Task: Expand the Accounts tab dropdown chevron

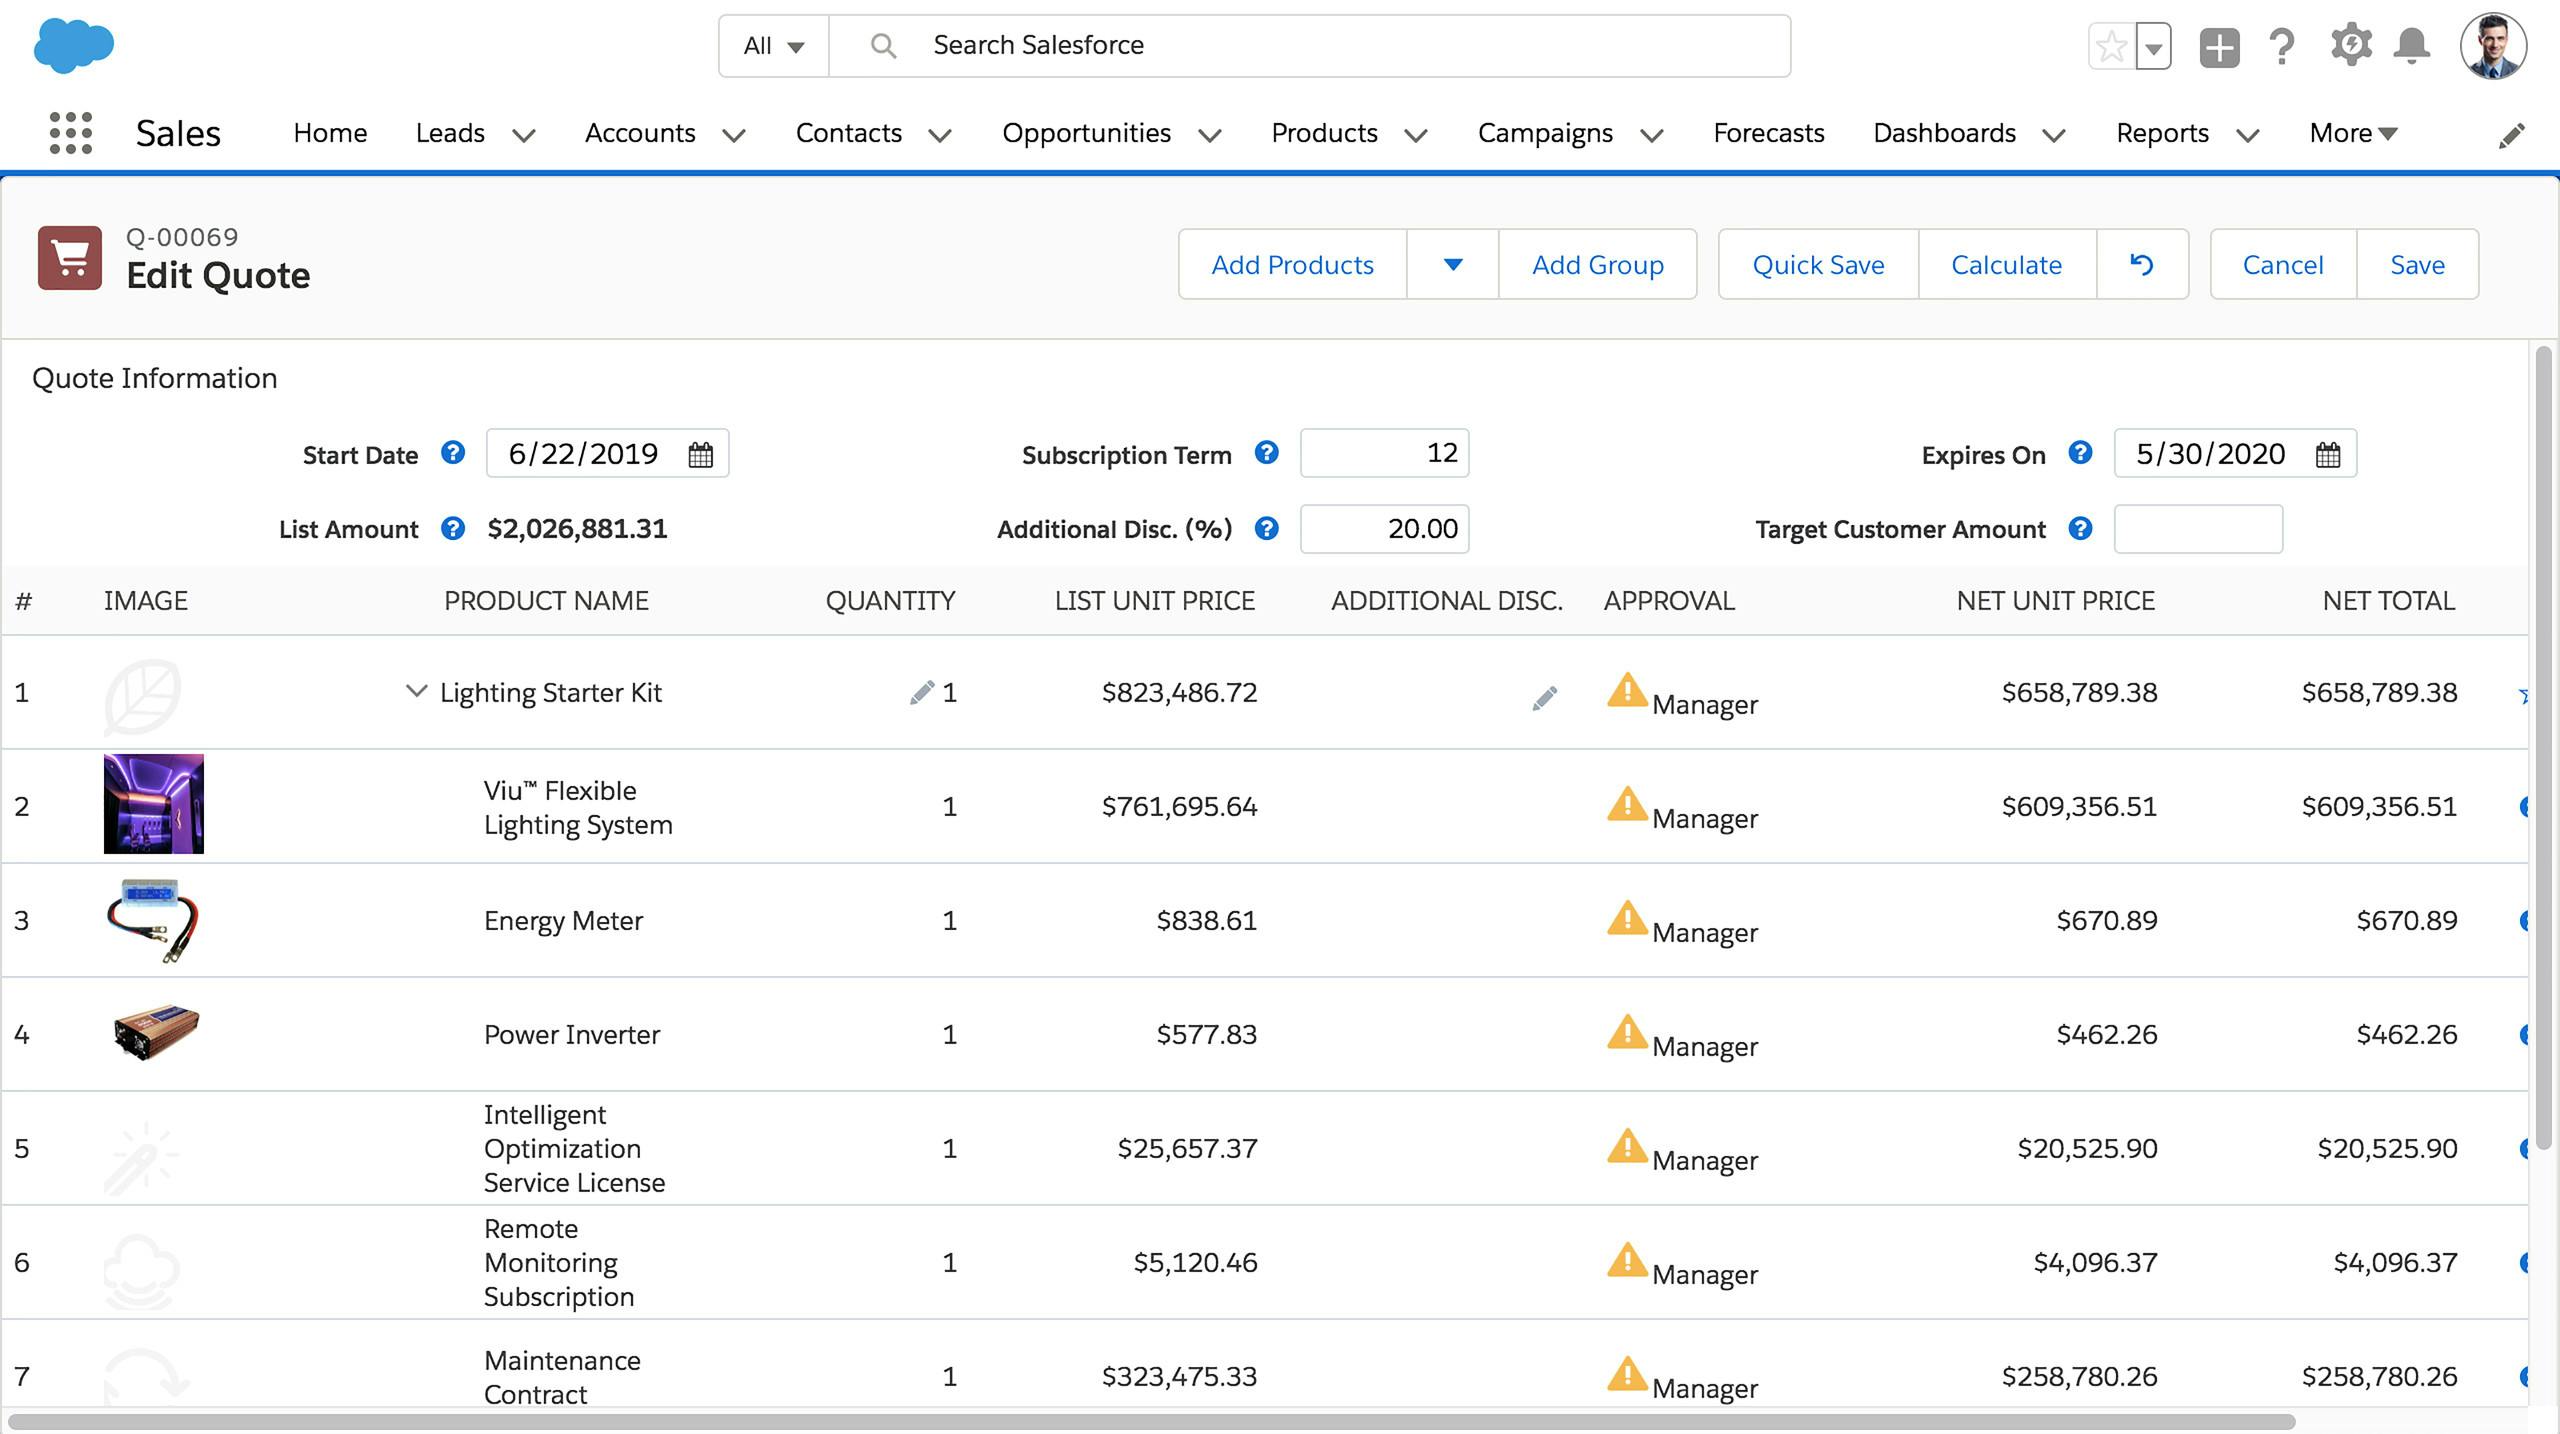Action: (734, 135)
